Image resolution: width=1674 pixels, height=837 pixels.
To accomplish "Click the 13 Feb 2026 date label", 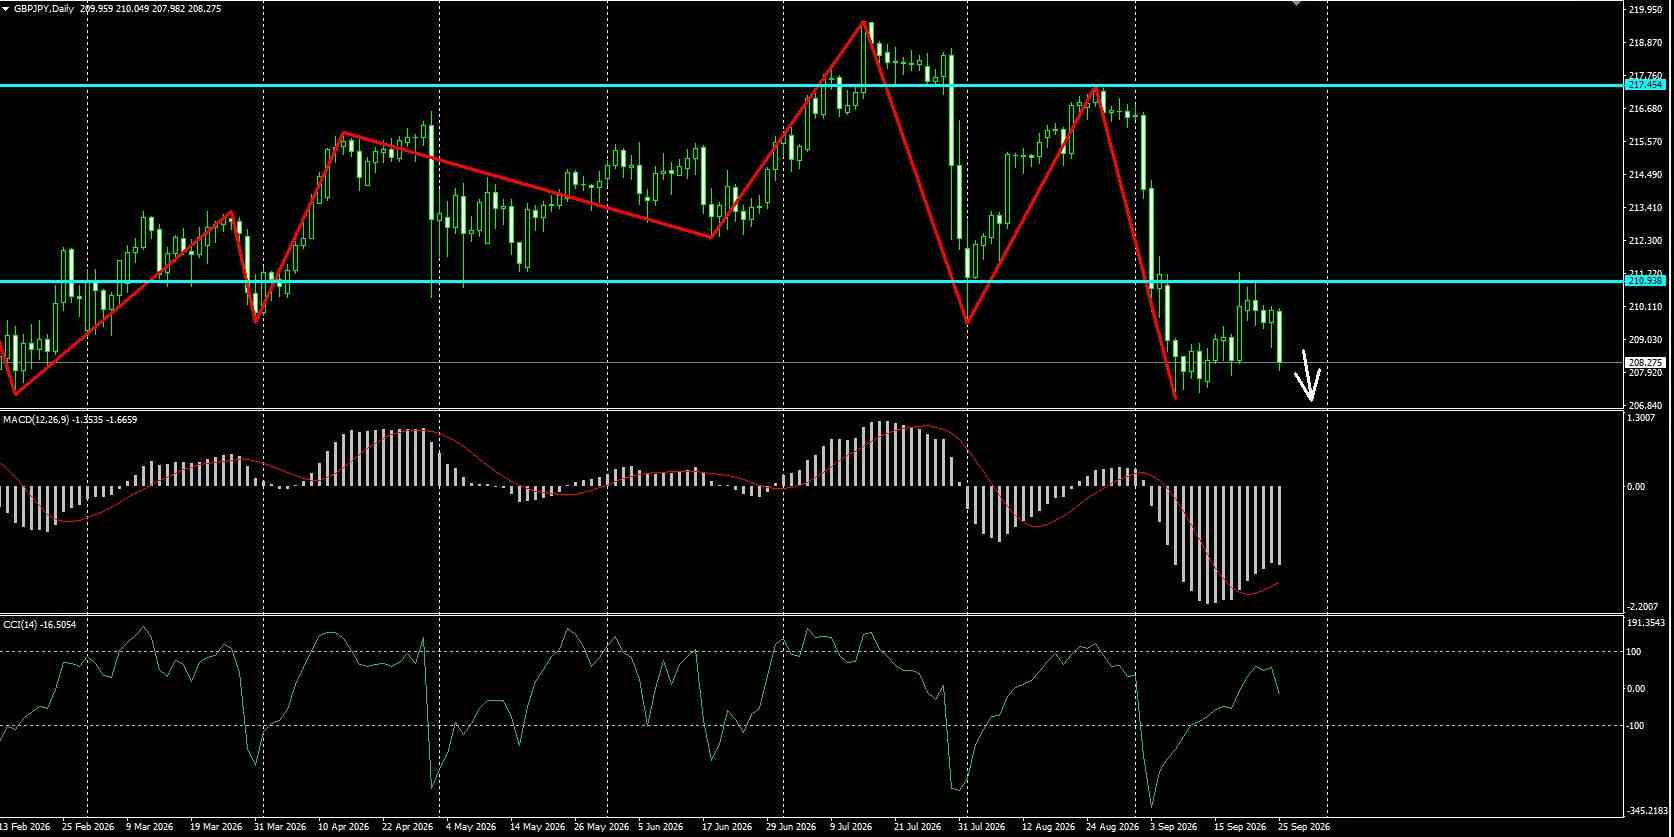I will (x=25, y=827).
